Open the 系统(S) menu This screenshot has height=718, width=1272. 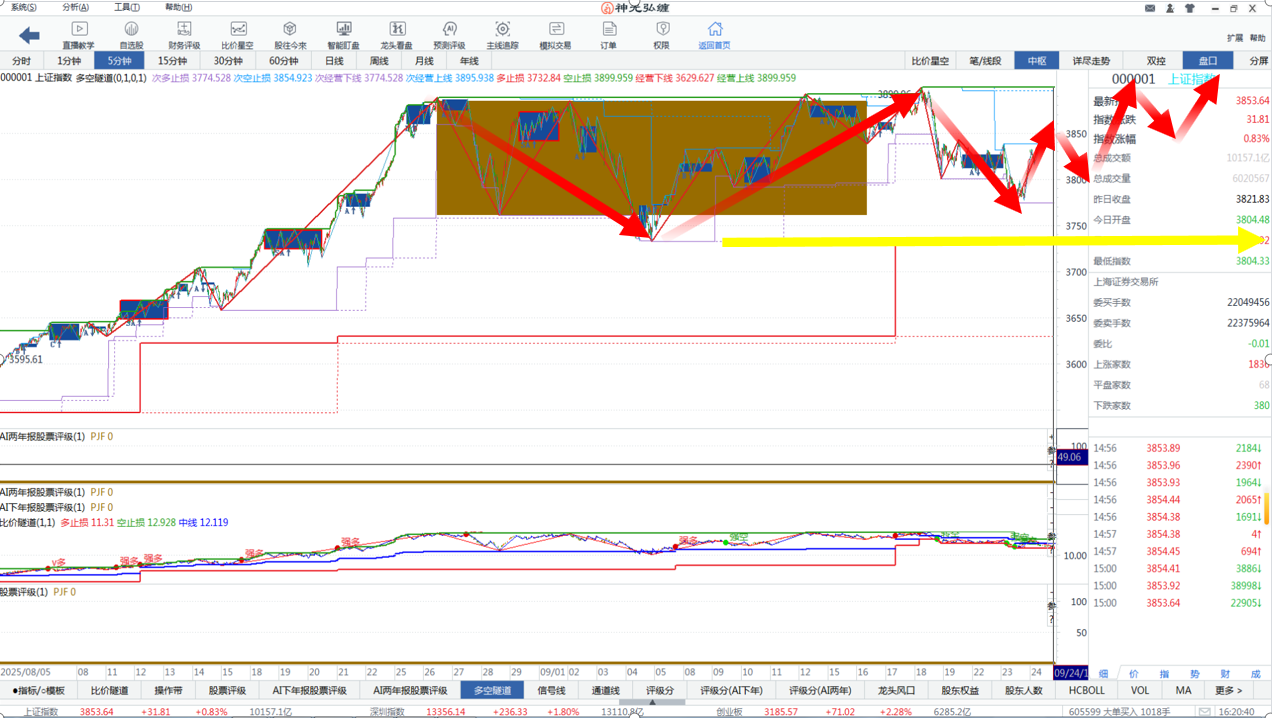(x=24, y=7)
